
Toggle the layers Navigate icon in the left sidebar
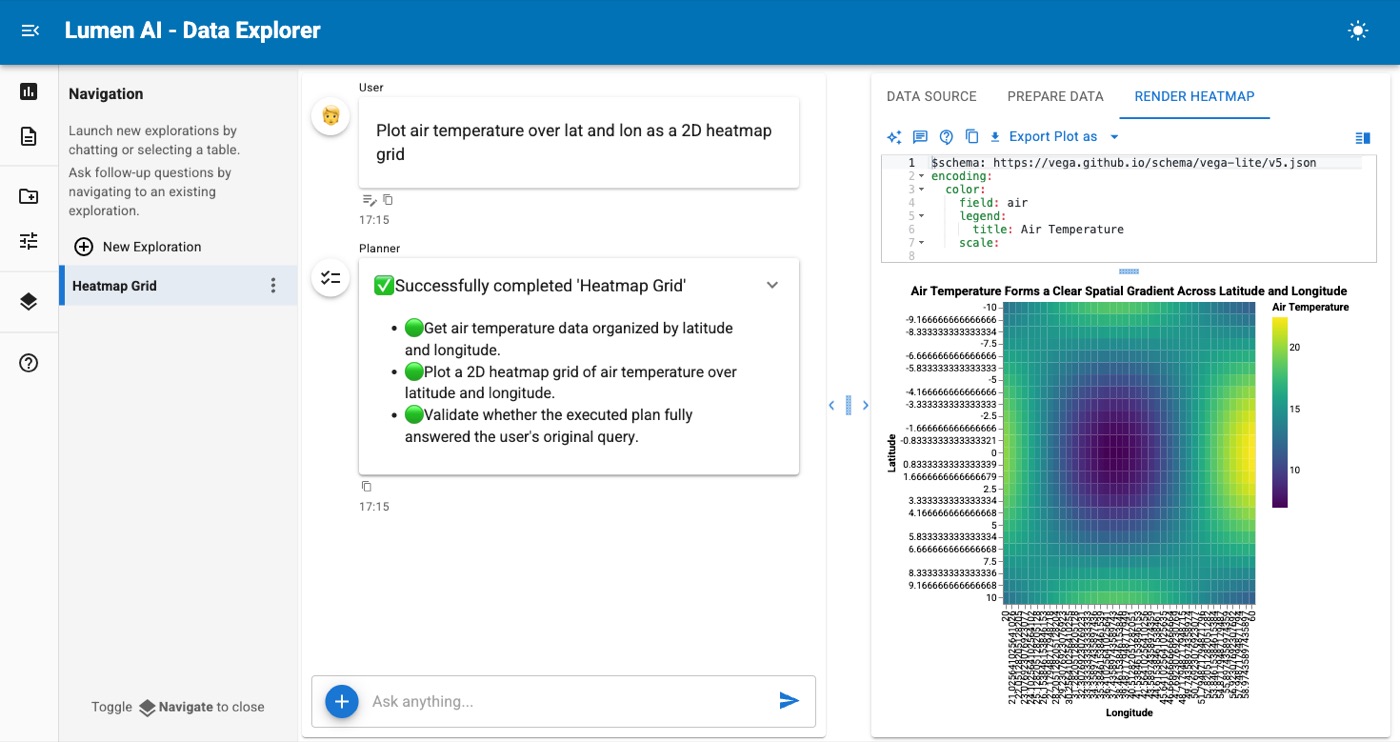tap(29, 302)
